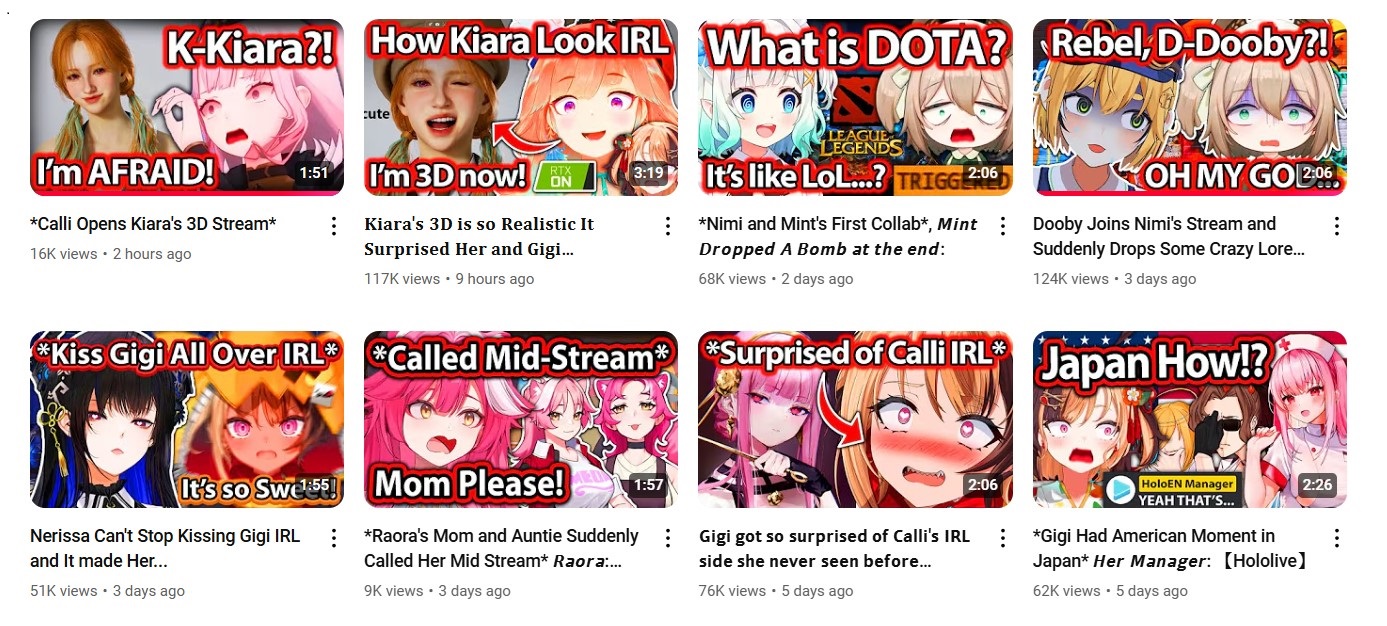Open options menu for Raora's Mom and Auntie video
The image size is (1387, 626).
point(668,538)
